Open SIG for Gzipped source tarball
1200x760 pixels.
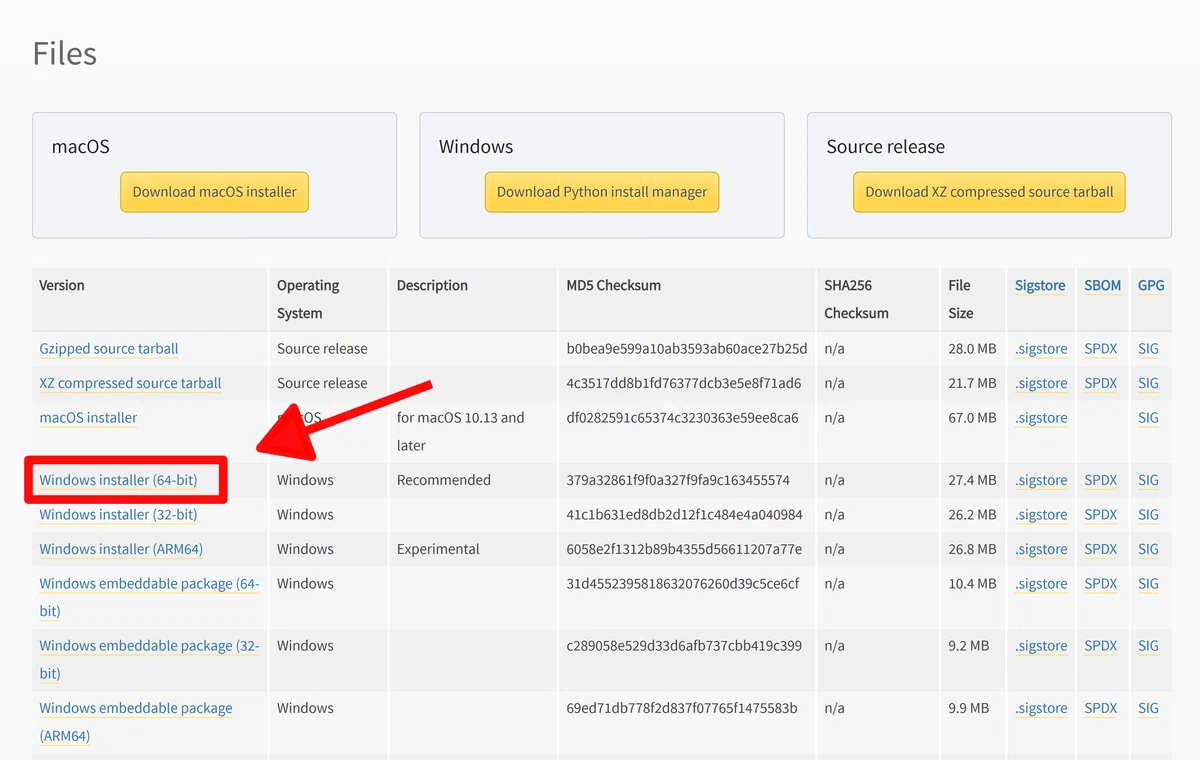click(1148, 349)
